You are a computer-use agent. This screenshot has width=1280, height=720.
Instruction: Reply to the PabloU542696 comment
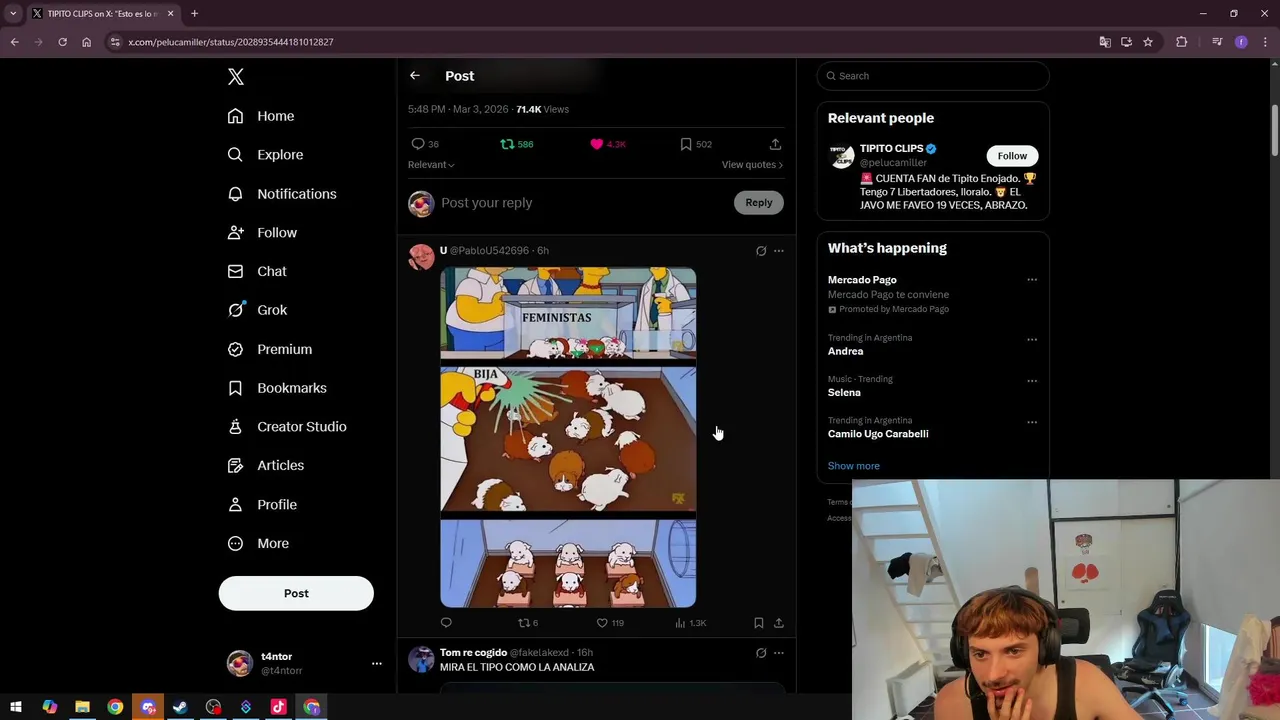pyautogui.click(x=446, y=623)
